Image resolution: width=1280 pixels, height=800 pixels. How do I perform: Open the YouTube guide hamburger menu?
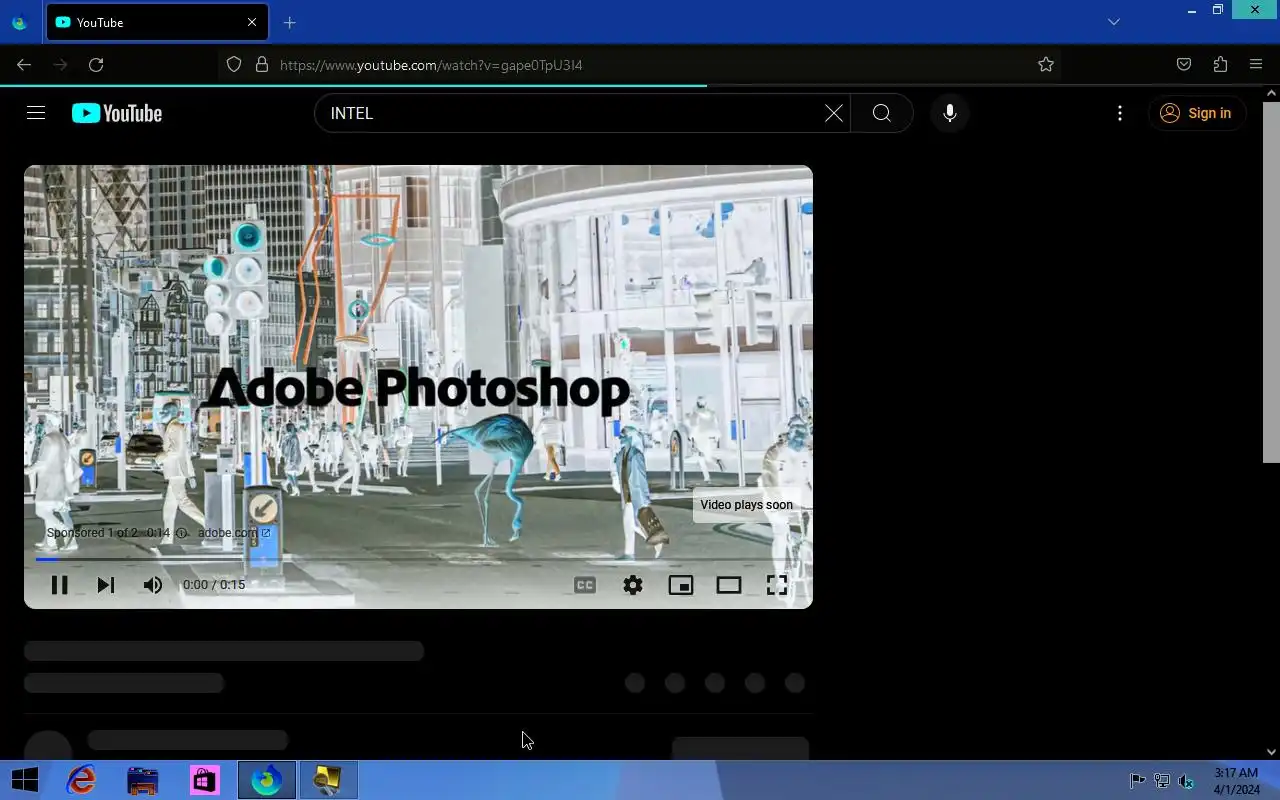[36, 113]
